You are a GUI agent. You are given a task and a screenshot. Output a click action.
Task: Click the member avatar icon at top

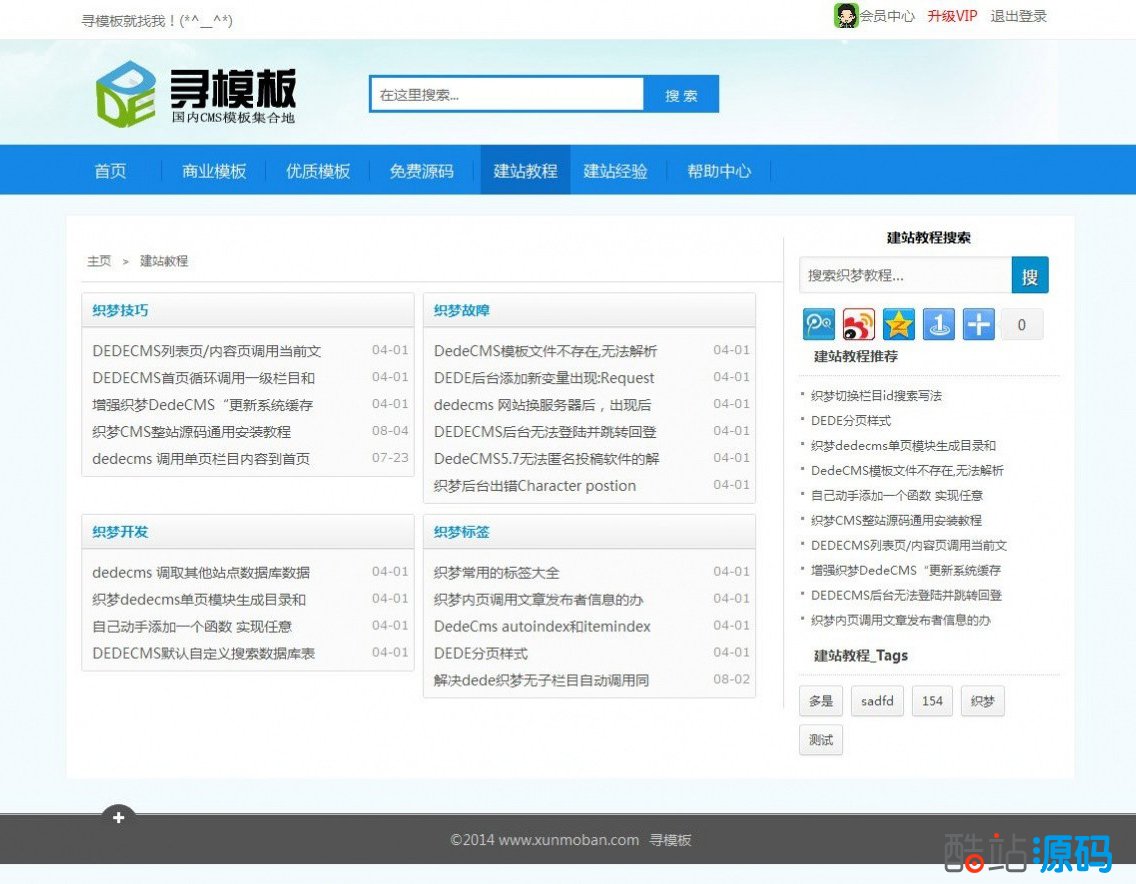846,16
